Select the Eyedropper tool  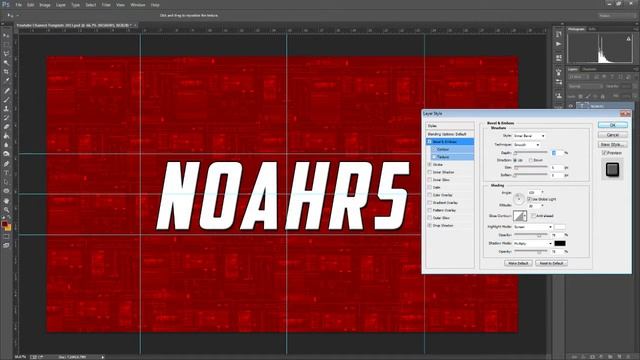tap(6, 81)
